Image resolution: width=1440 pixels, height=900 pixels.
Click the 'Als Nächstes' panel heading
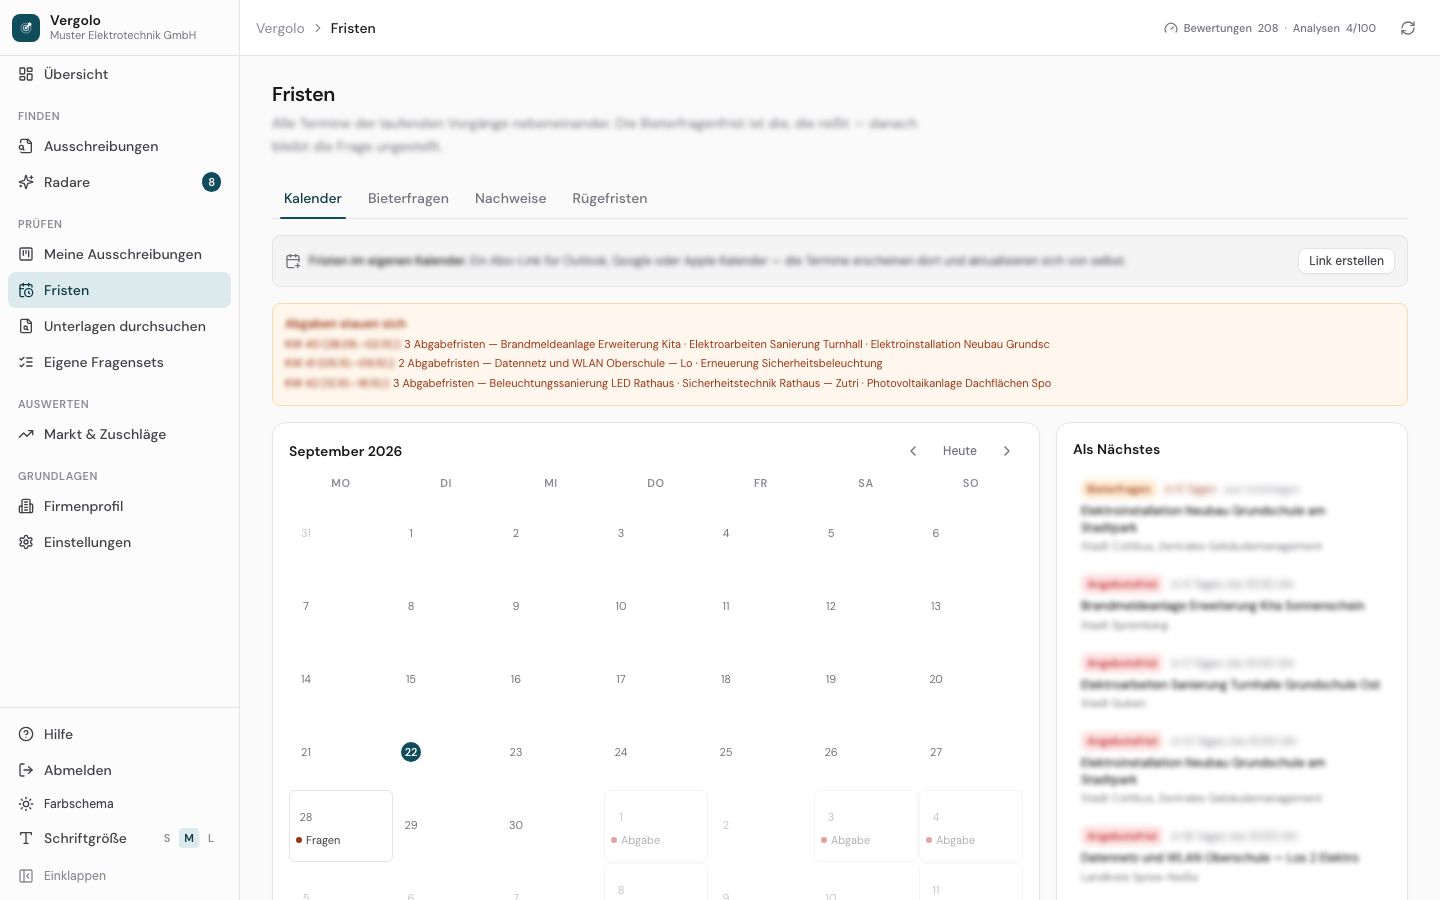pyautogui.click(x=1116, y=449)
